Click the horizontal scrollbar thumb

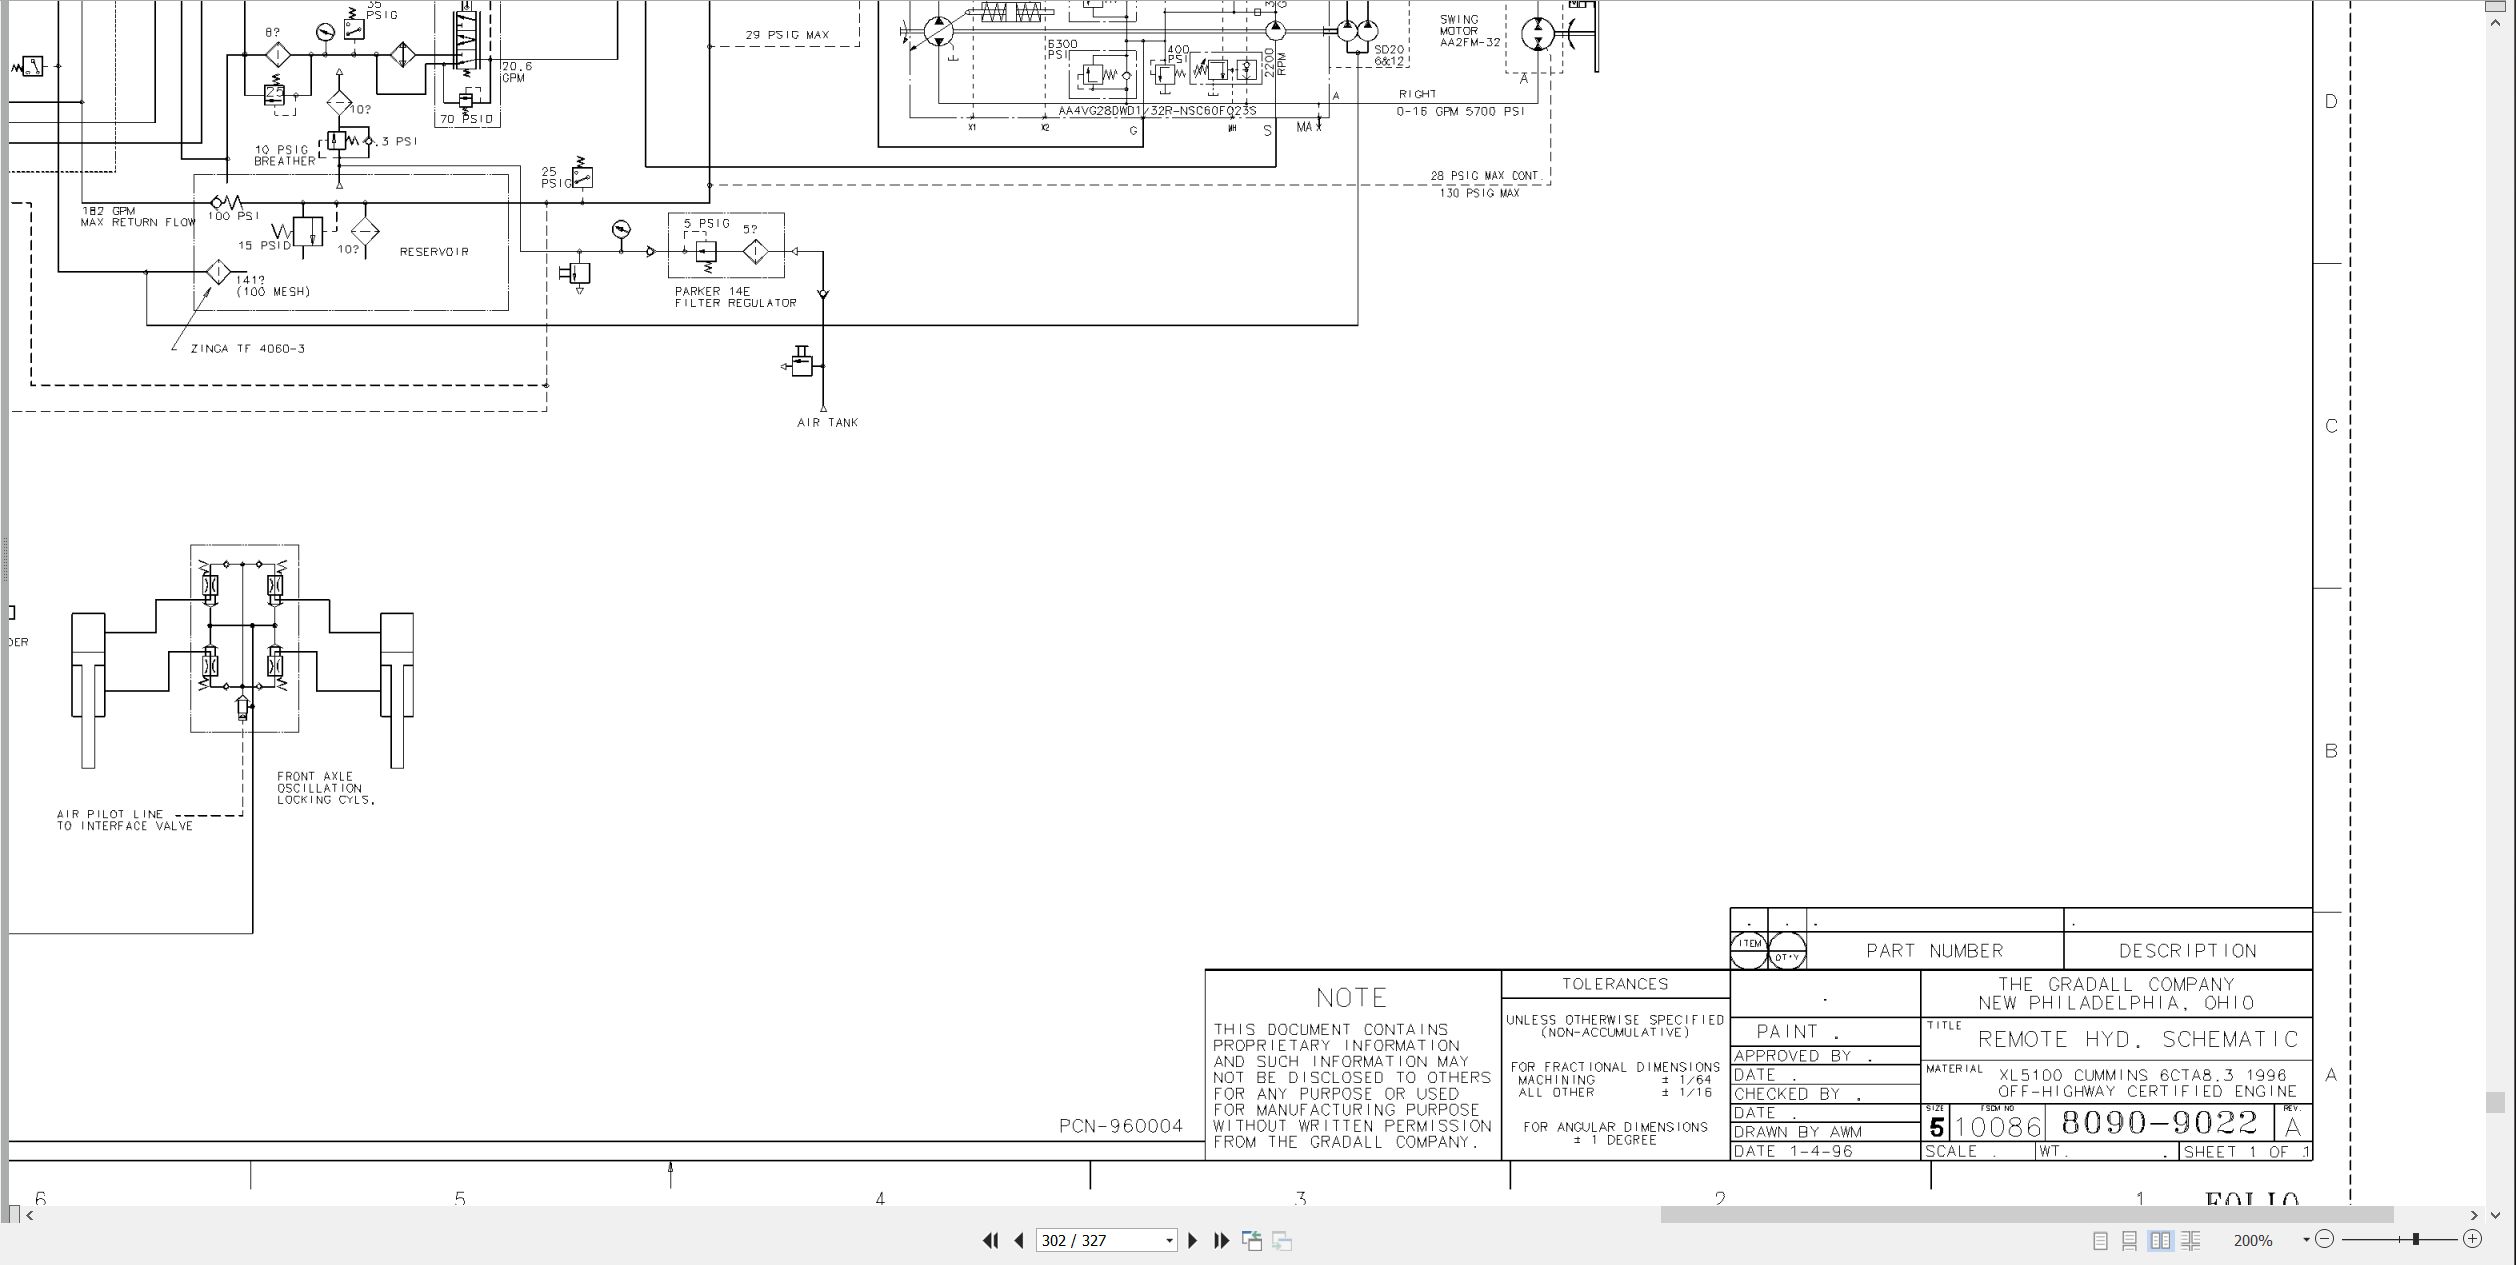click(x=2026, y=1215)
